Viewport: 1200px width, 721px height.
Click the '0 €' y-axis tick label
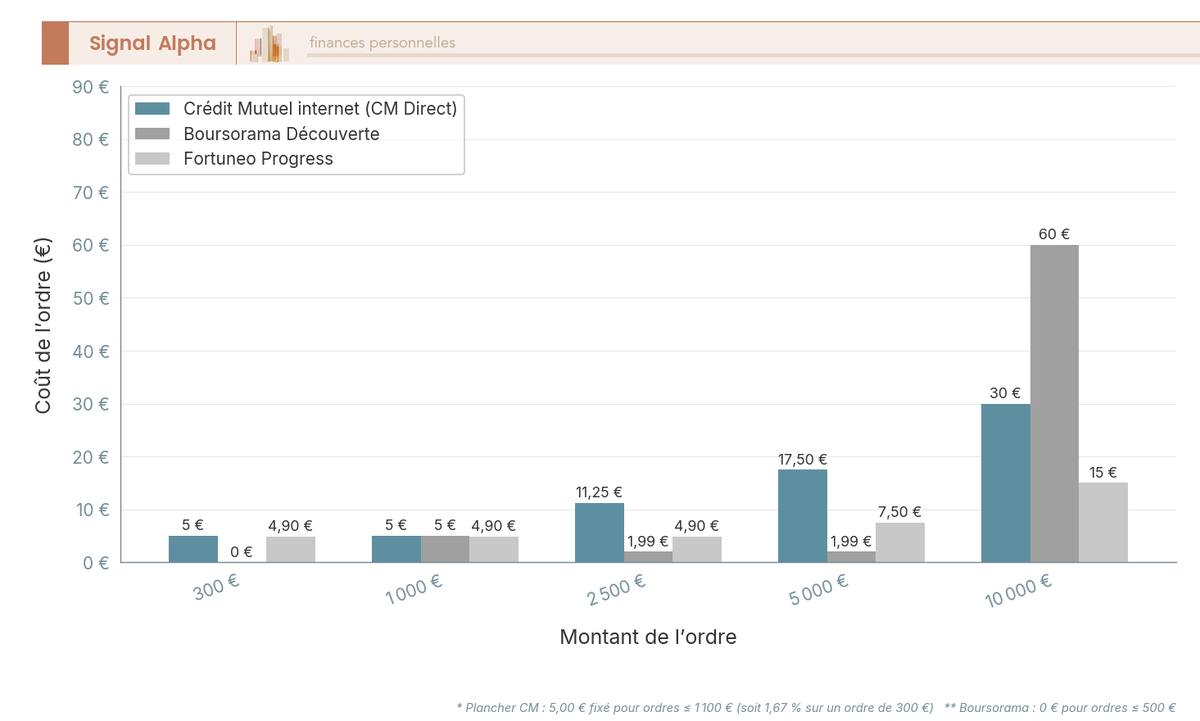coord(96,562)
